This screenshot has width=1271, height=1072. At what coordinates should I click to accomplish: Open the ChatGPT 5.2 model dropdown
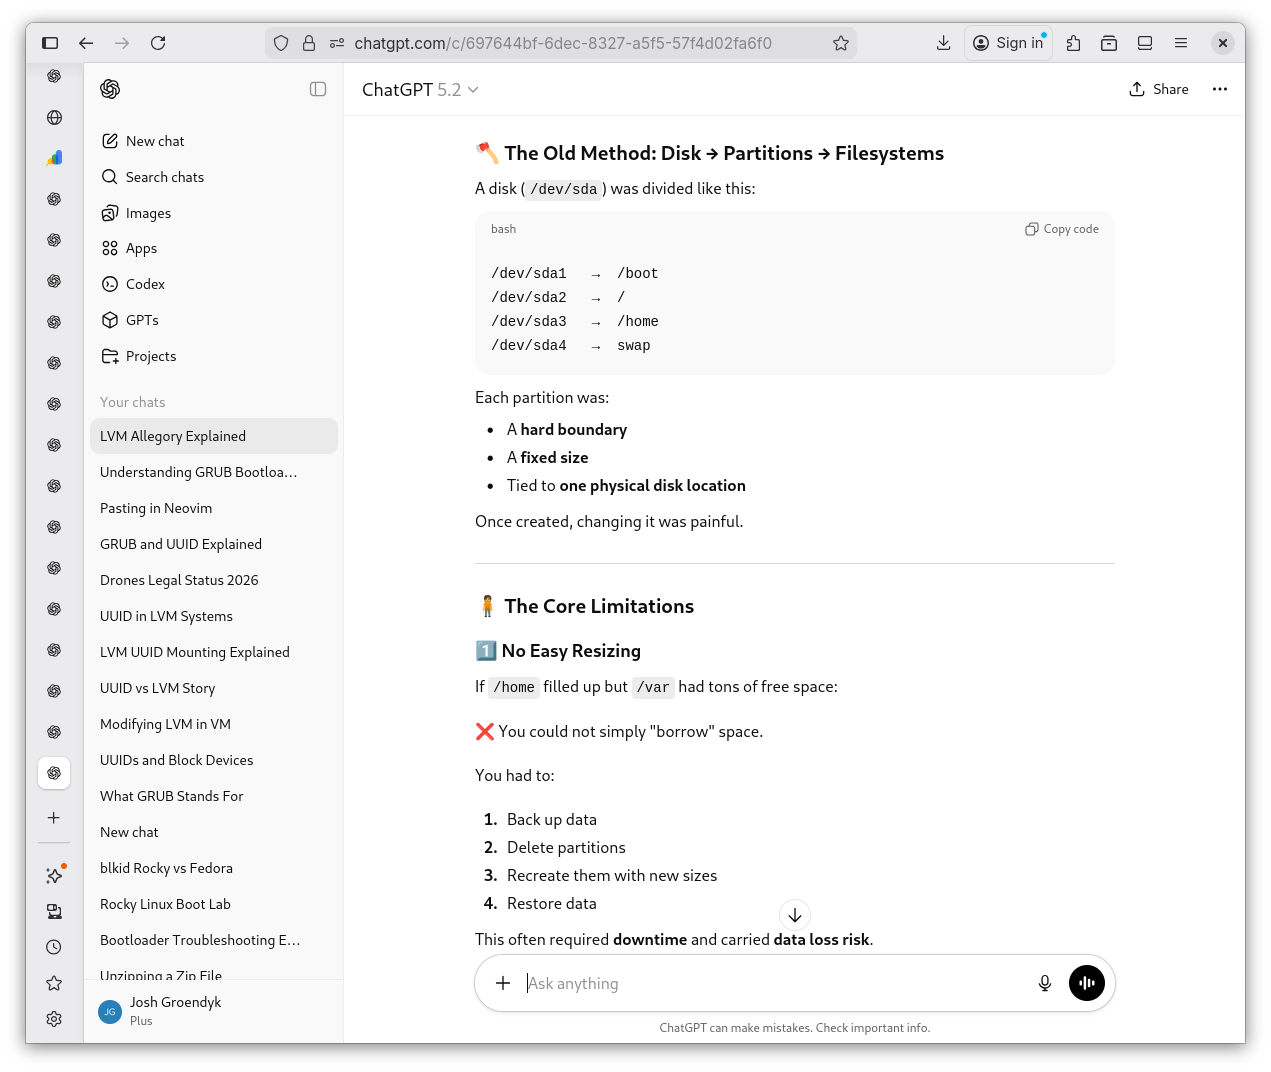click(420, 90)
